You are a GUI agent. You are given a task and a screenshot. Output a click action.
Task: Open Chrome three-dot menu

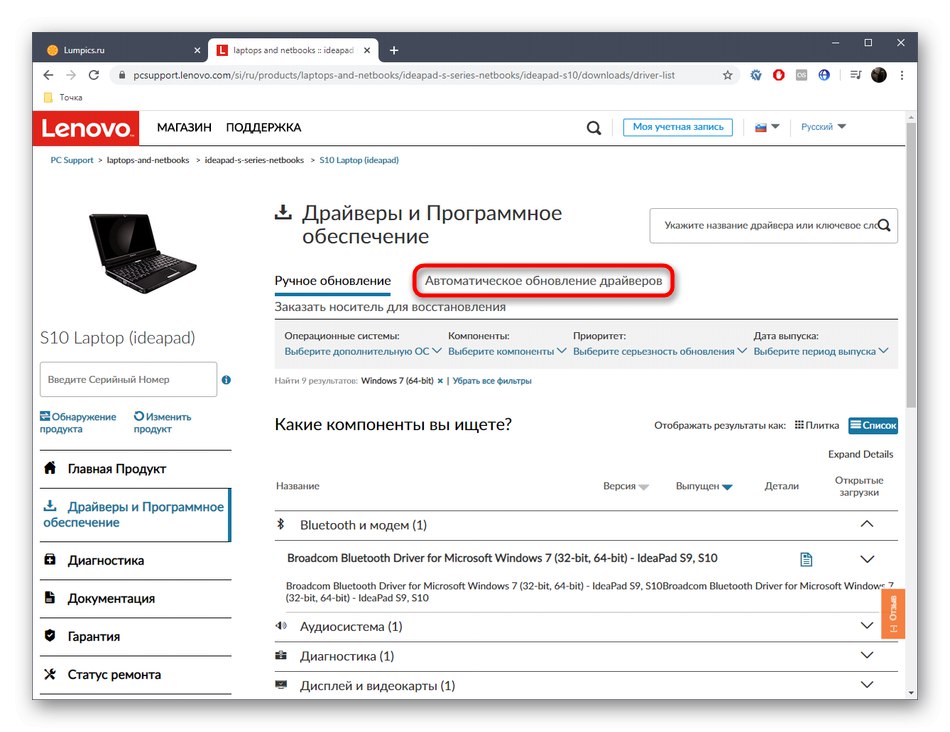[x=902, y=75]
